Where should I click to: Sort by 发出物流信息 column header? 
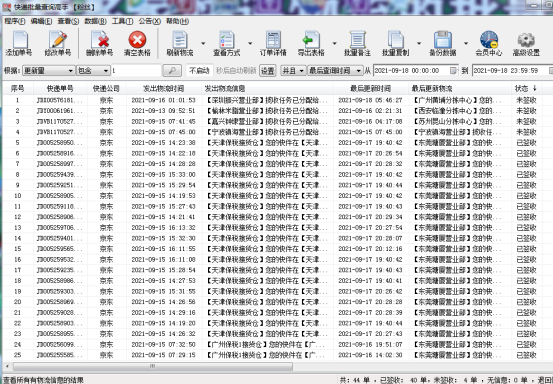tap(267, 89)
